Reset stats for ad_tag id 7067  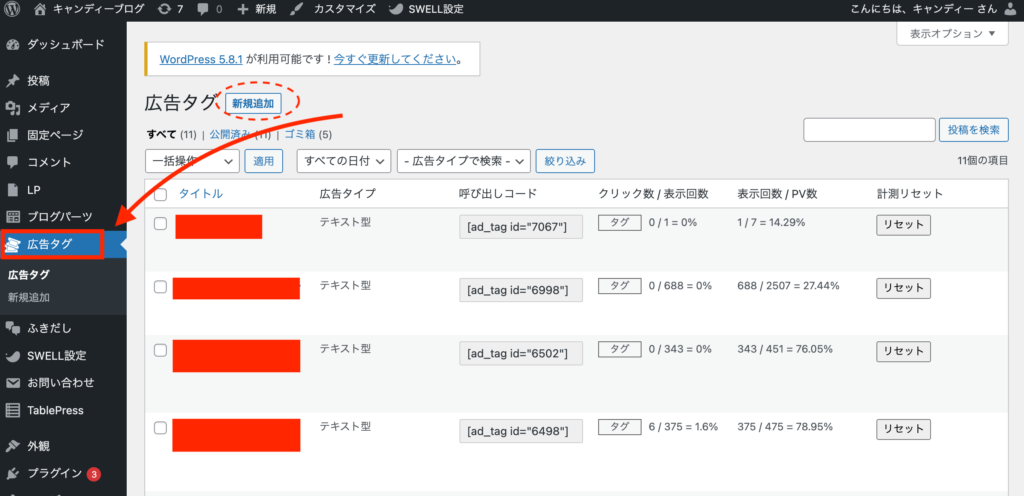click(x=903, y=225)
